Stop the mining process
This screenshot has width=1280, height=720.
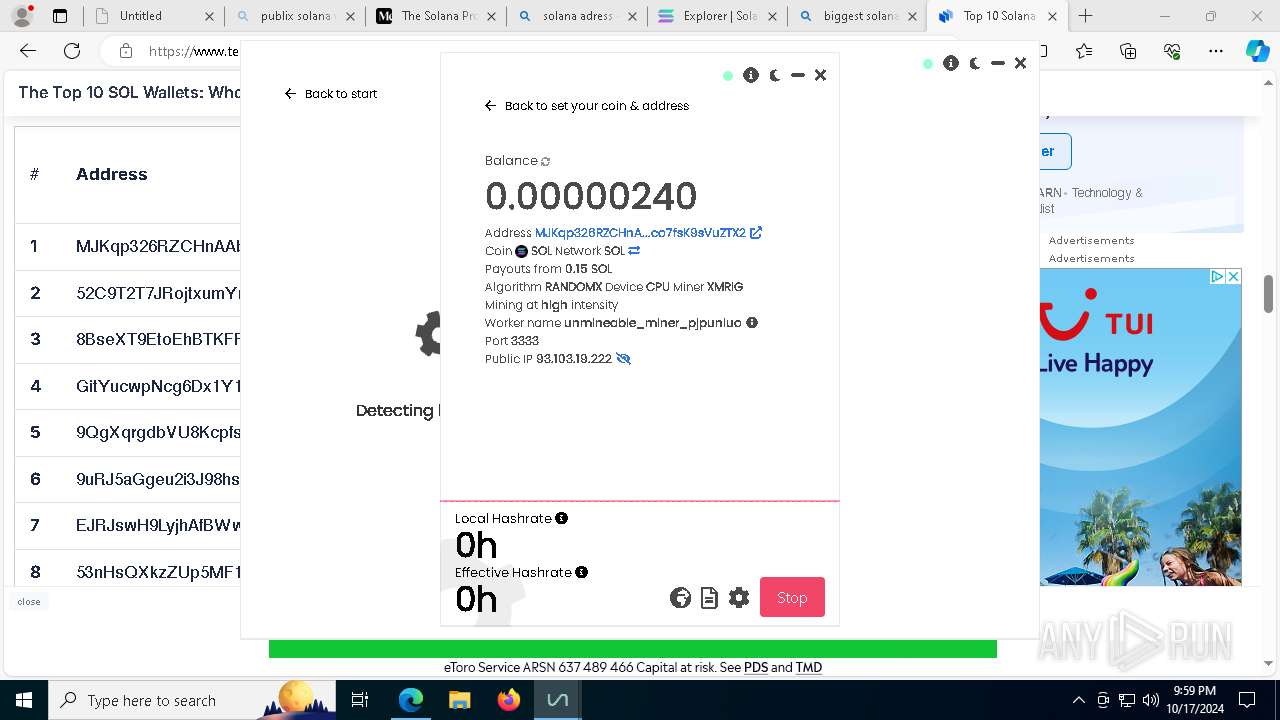click(x=792, y=597)
